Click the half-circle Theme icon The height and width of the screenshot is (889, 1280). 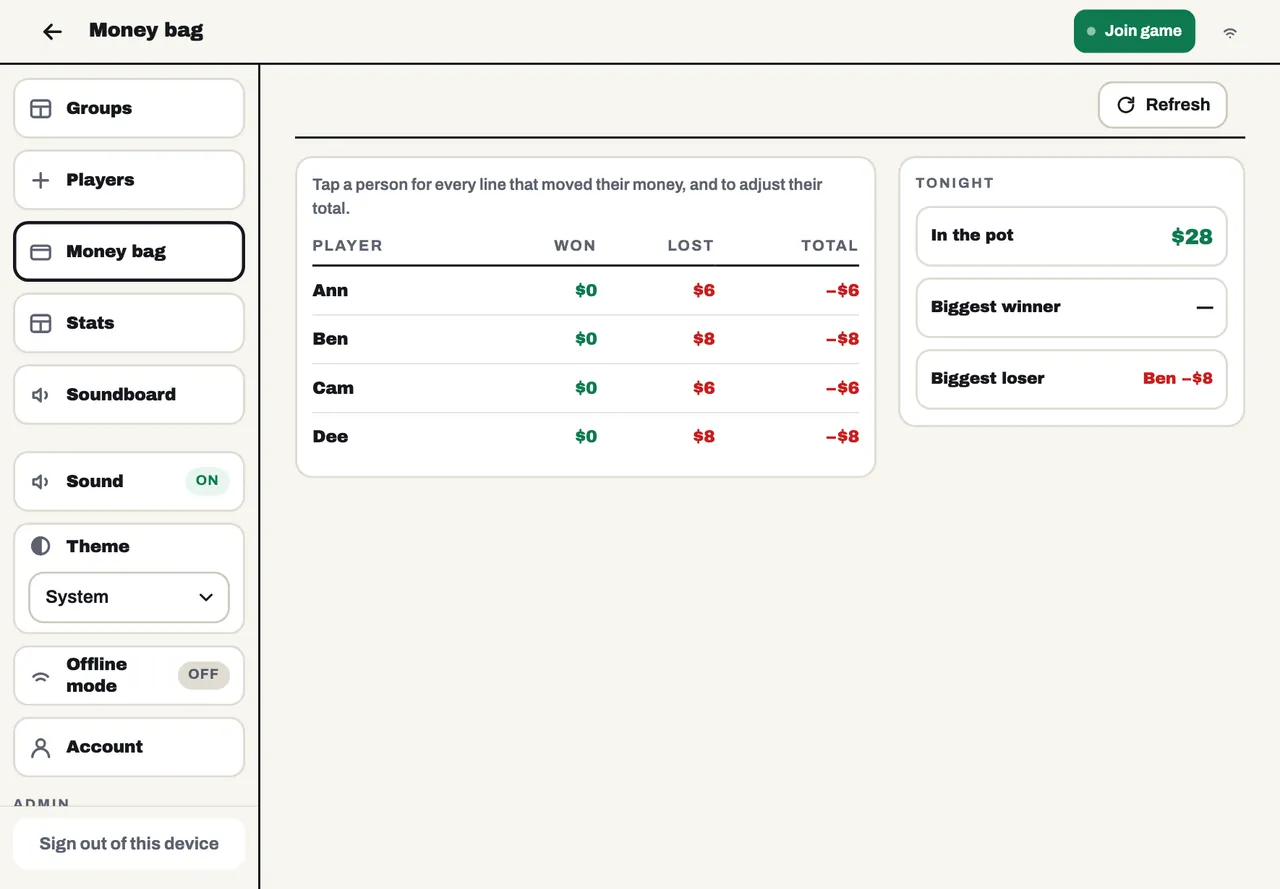pos(41,546)
